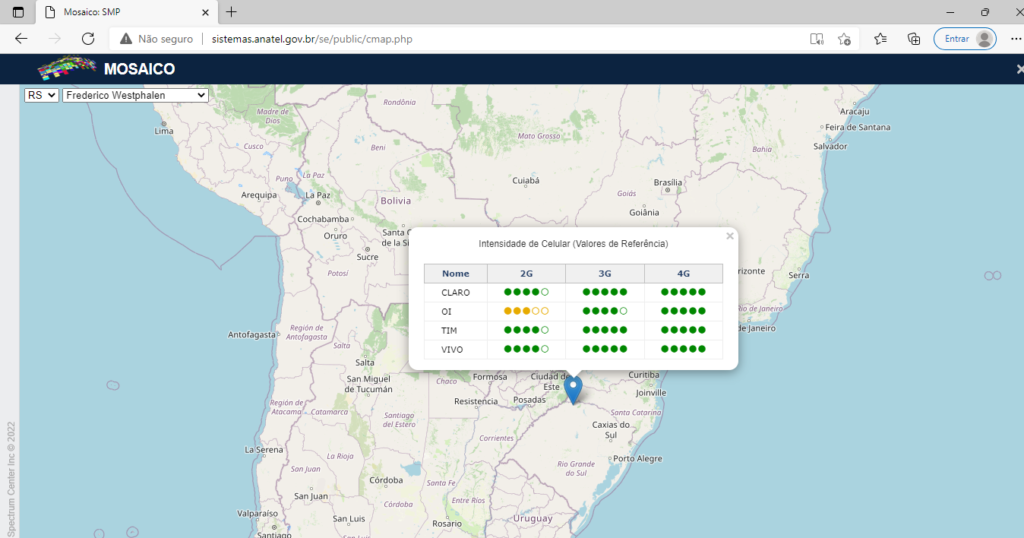This screenshot has width=1024, height=538.
Task: Click Cuiabá label on map
Action: pyautogui.click(x=526, y=180)
